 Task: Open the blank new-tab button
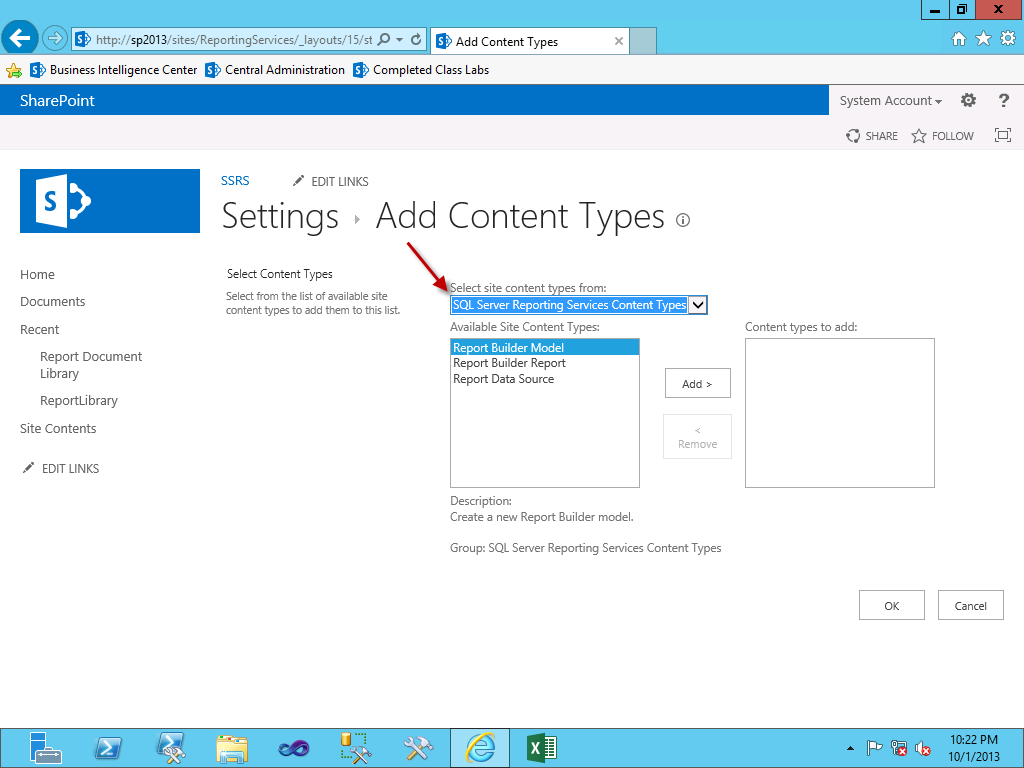point(643,40)
